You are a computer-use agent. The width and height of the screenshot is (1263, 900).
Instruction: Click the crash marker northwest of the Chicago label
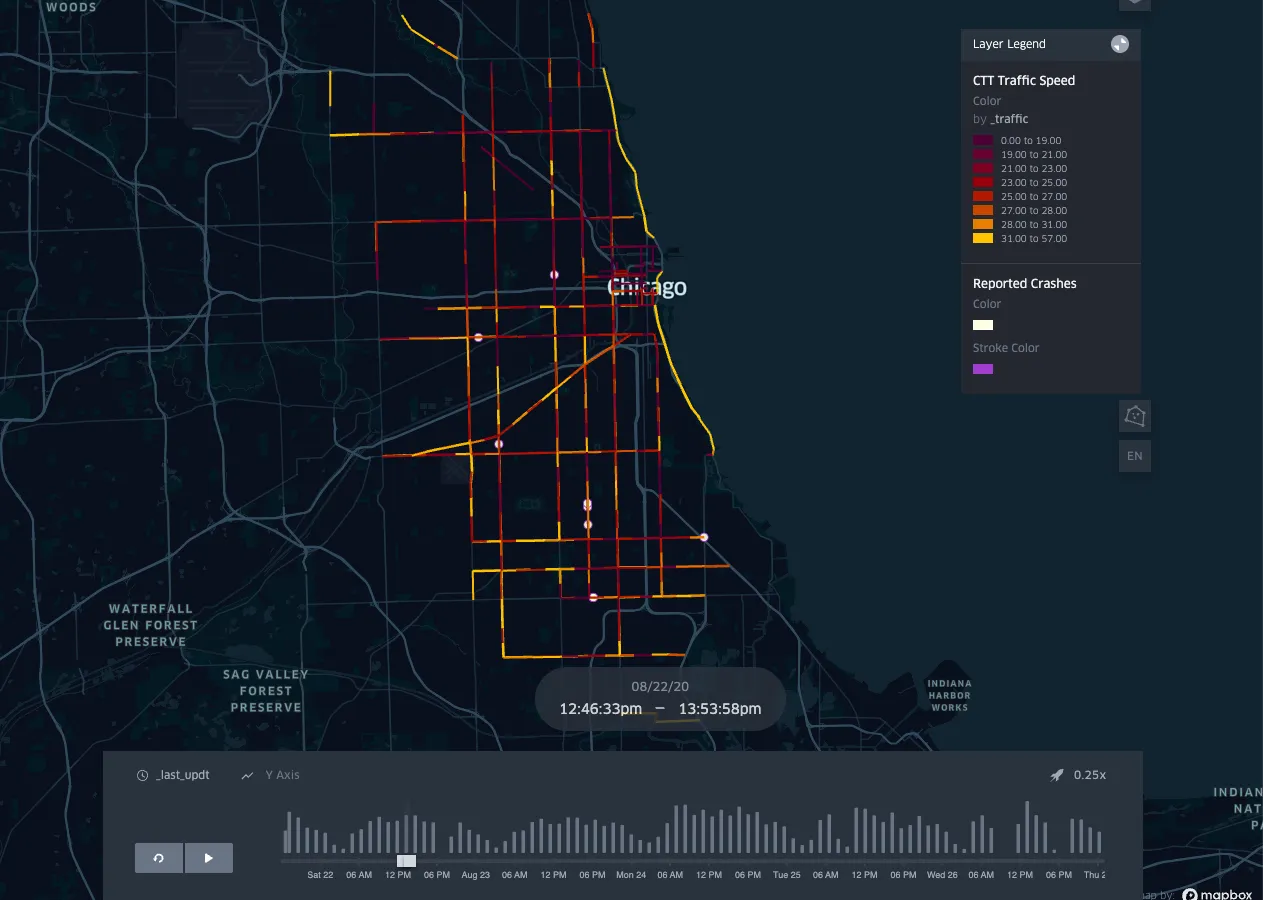554,274
